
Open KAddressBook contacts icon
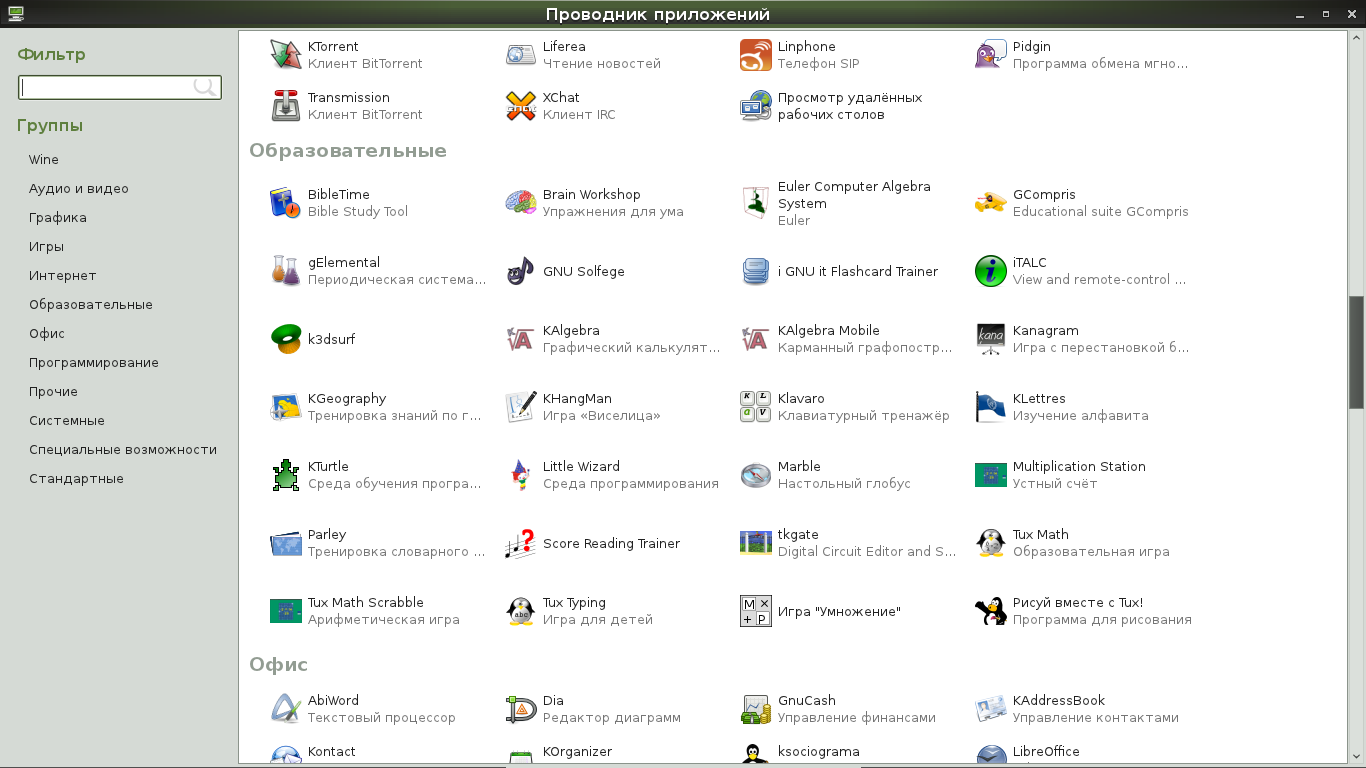991,709
